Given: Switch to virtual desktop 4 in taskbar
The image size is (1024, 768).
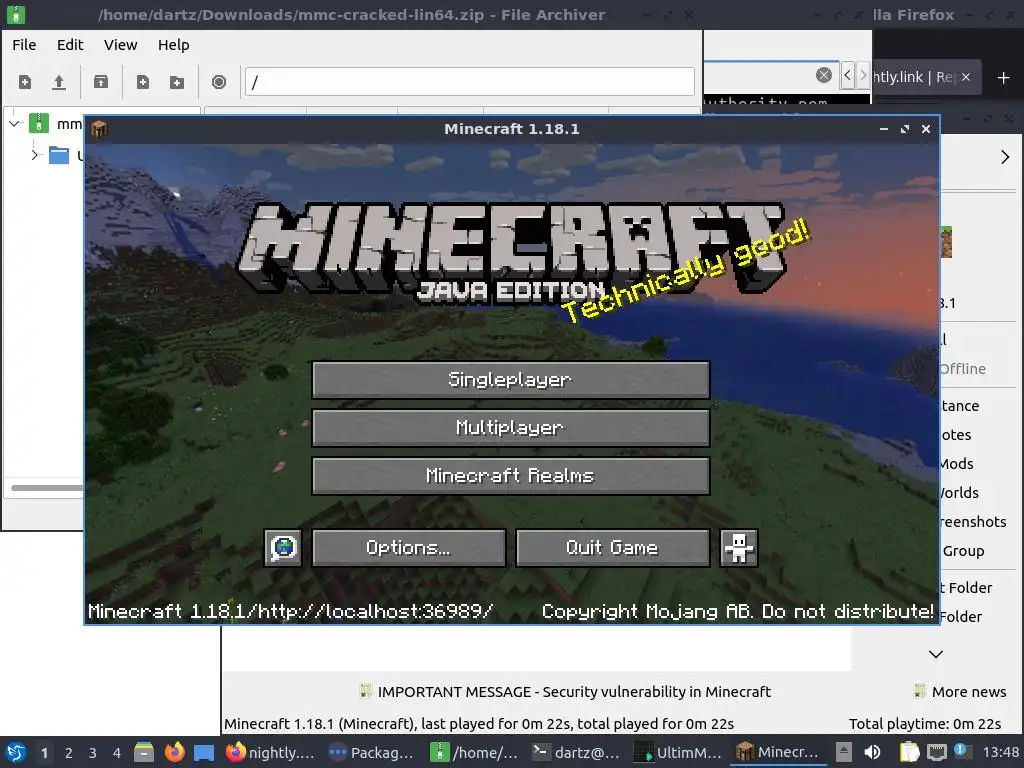Looking at the screenshot, I should (x=117, y=753).
